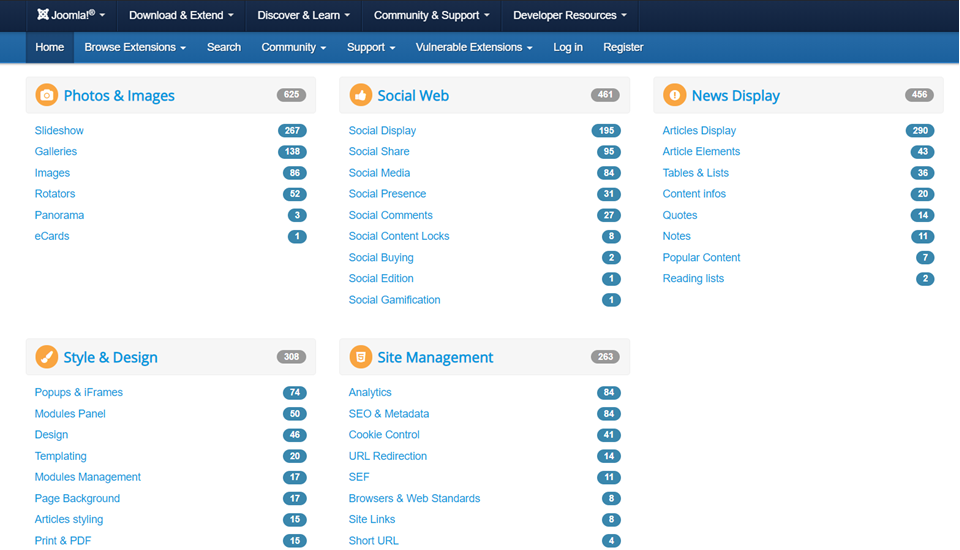Viewport: 960px width, 550px height.
Task: Open the Panorama subcategory
Action: 59,215
